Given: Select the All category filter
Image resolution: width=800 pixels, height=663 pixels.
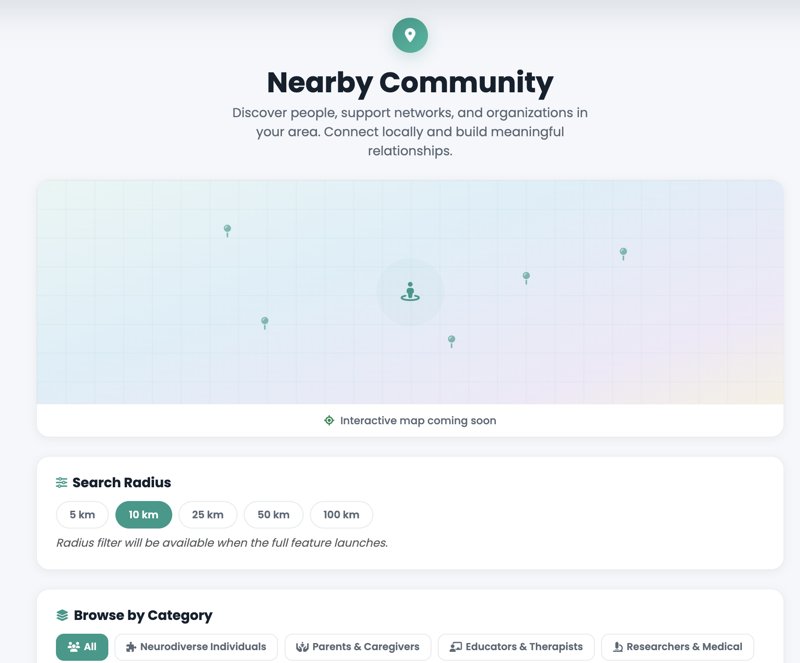Looking at the screenshot, I should 82,647.
